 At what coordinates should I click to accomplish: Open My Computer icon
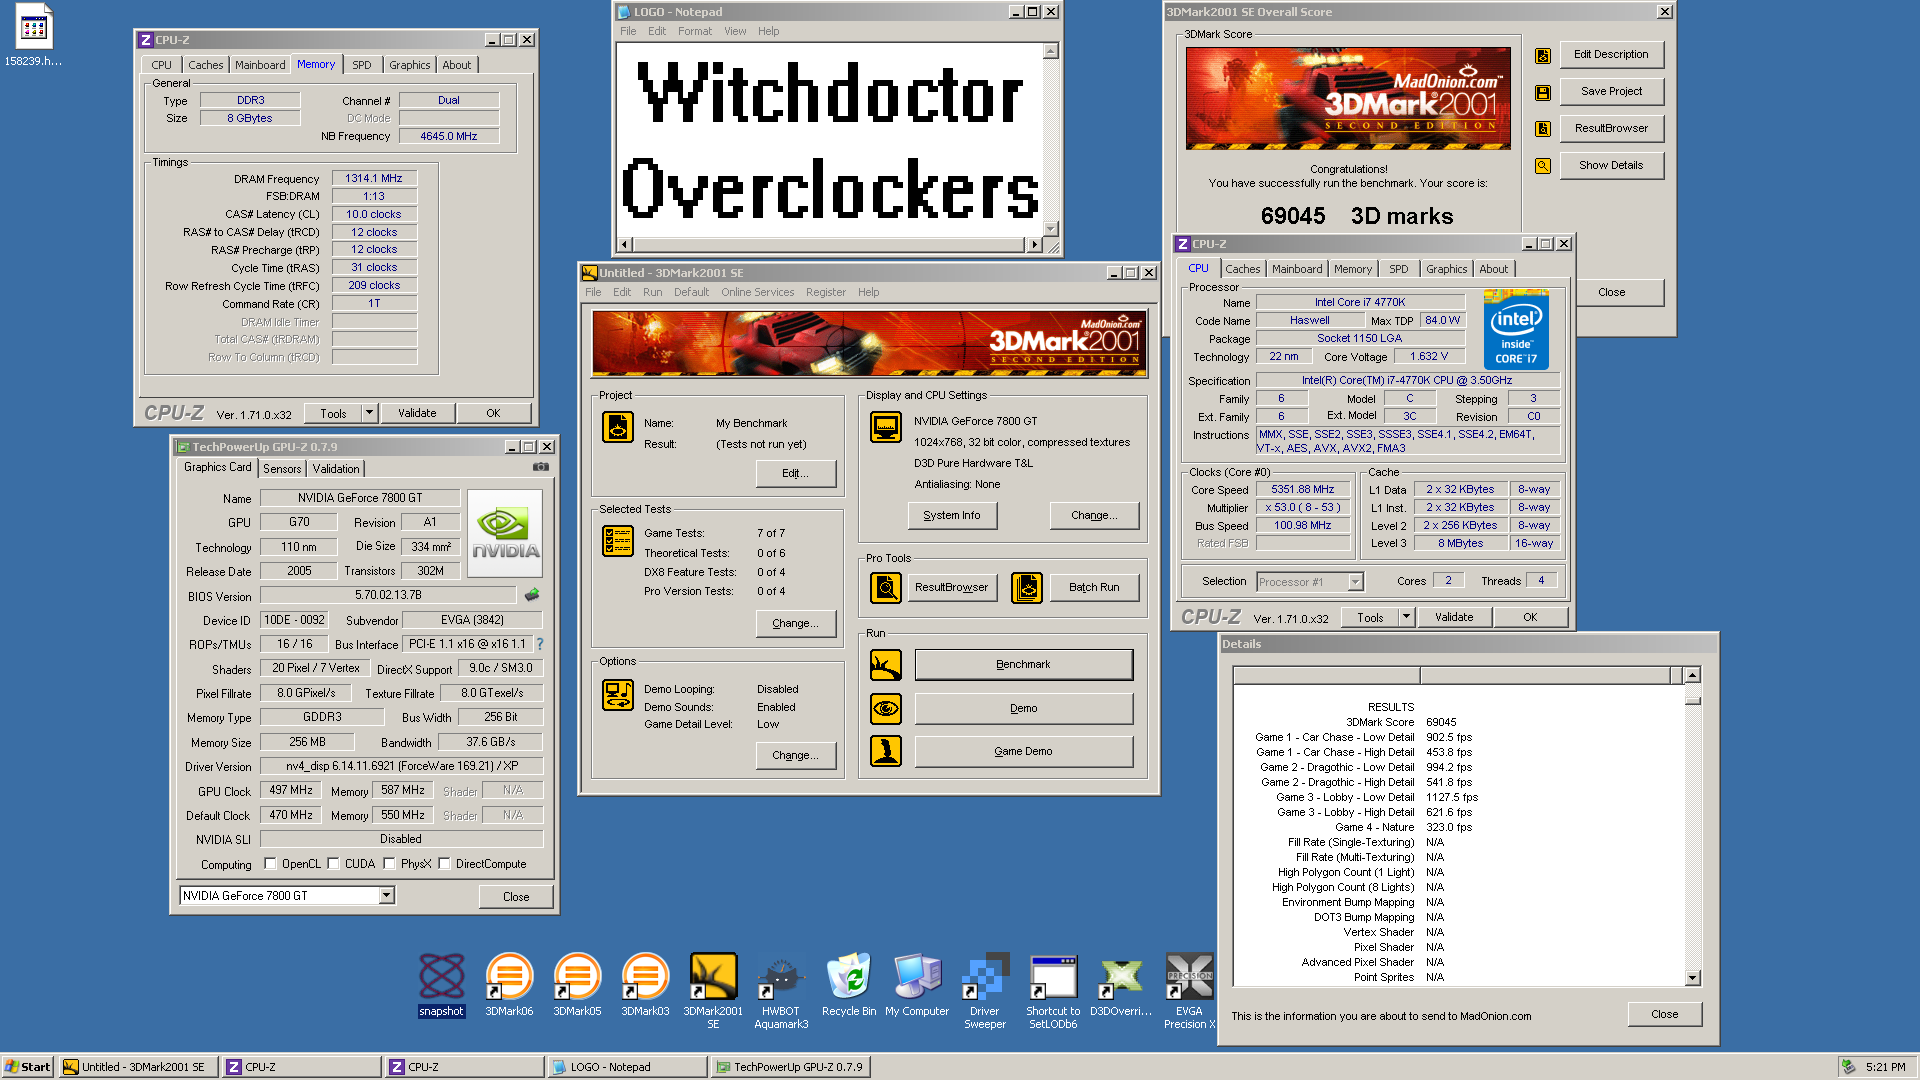917,984
